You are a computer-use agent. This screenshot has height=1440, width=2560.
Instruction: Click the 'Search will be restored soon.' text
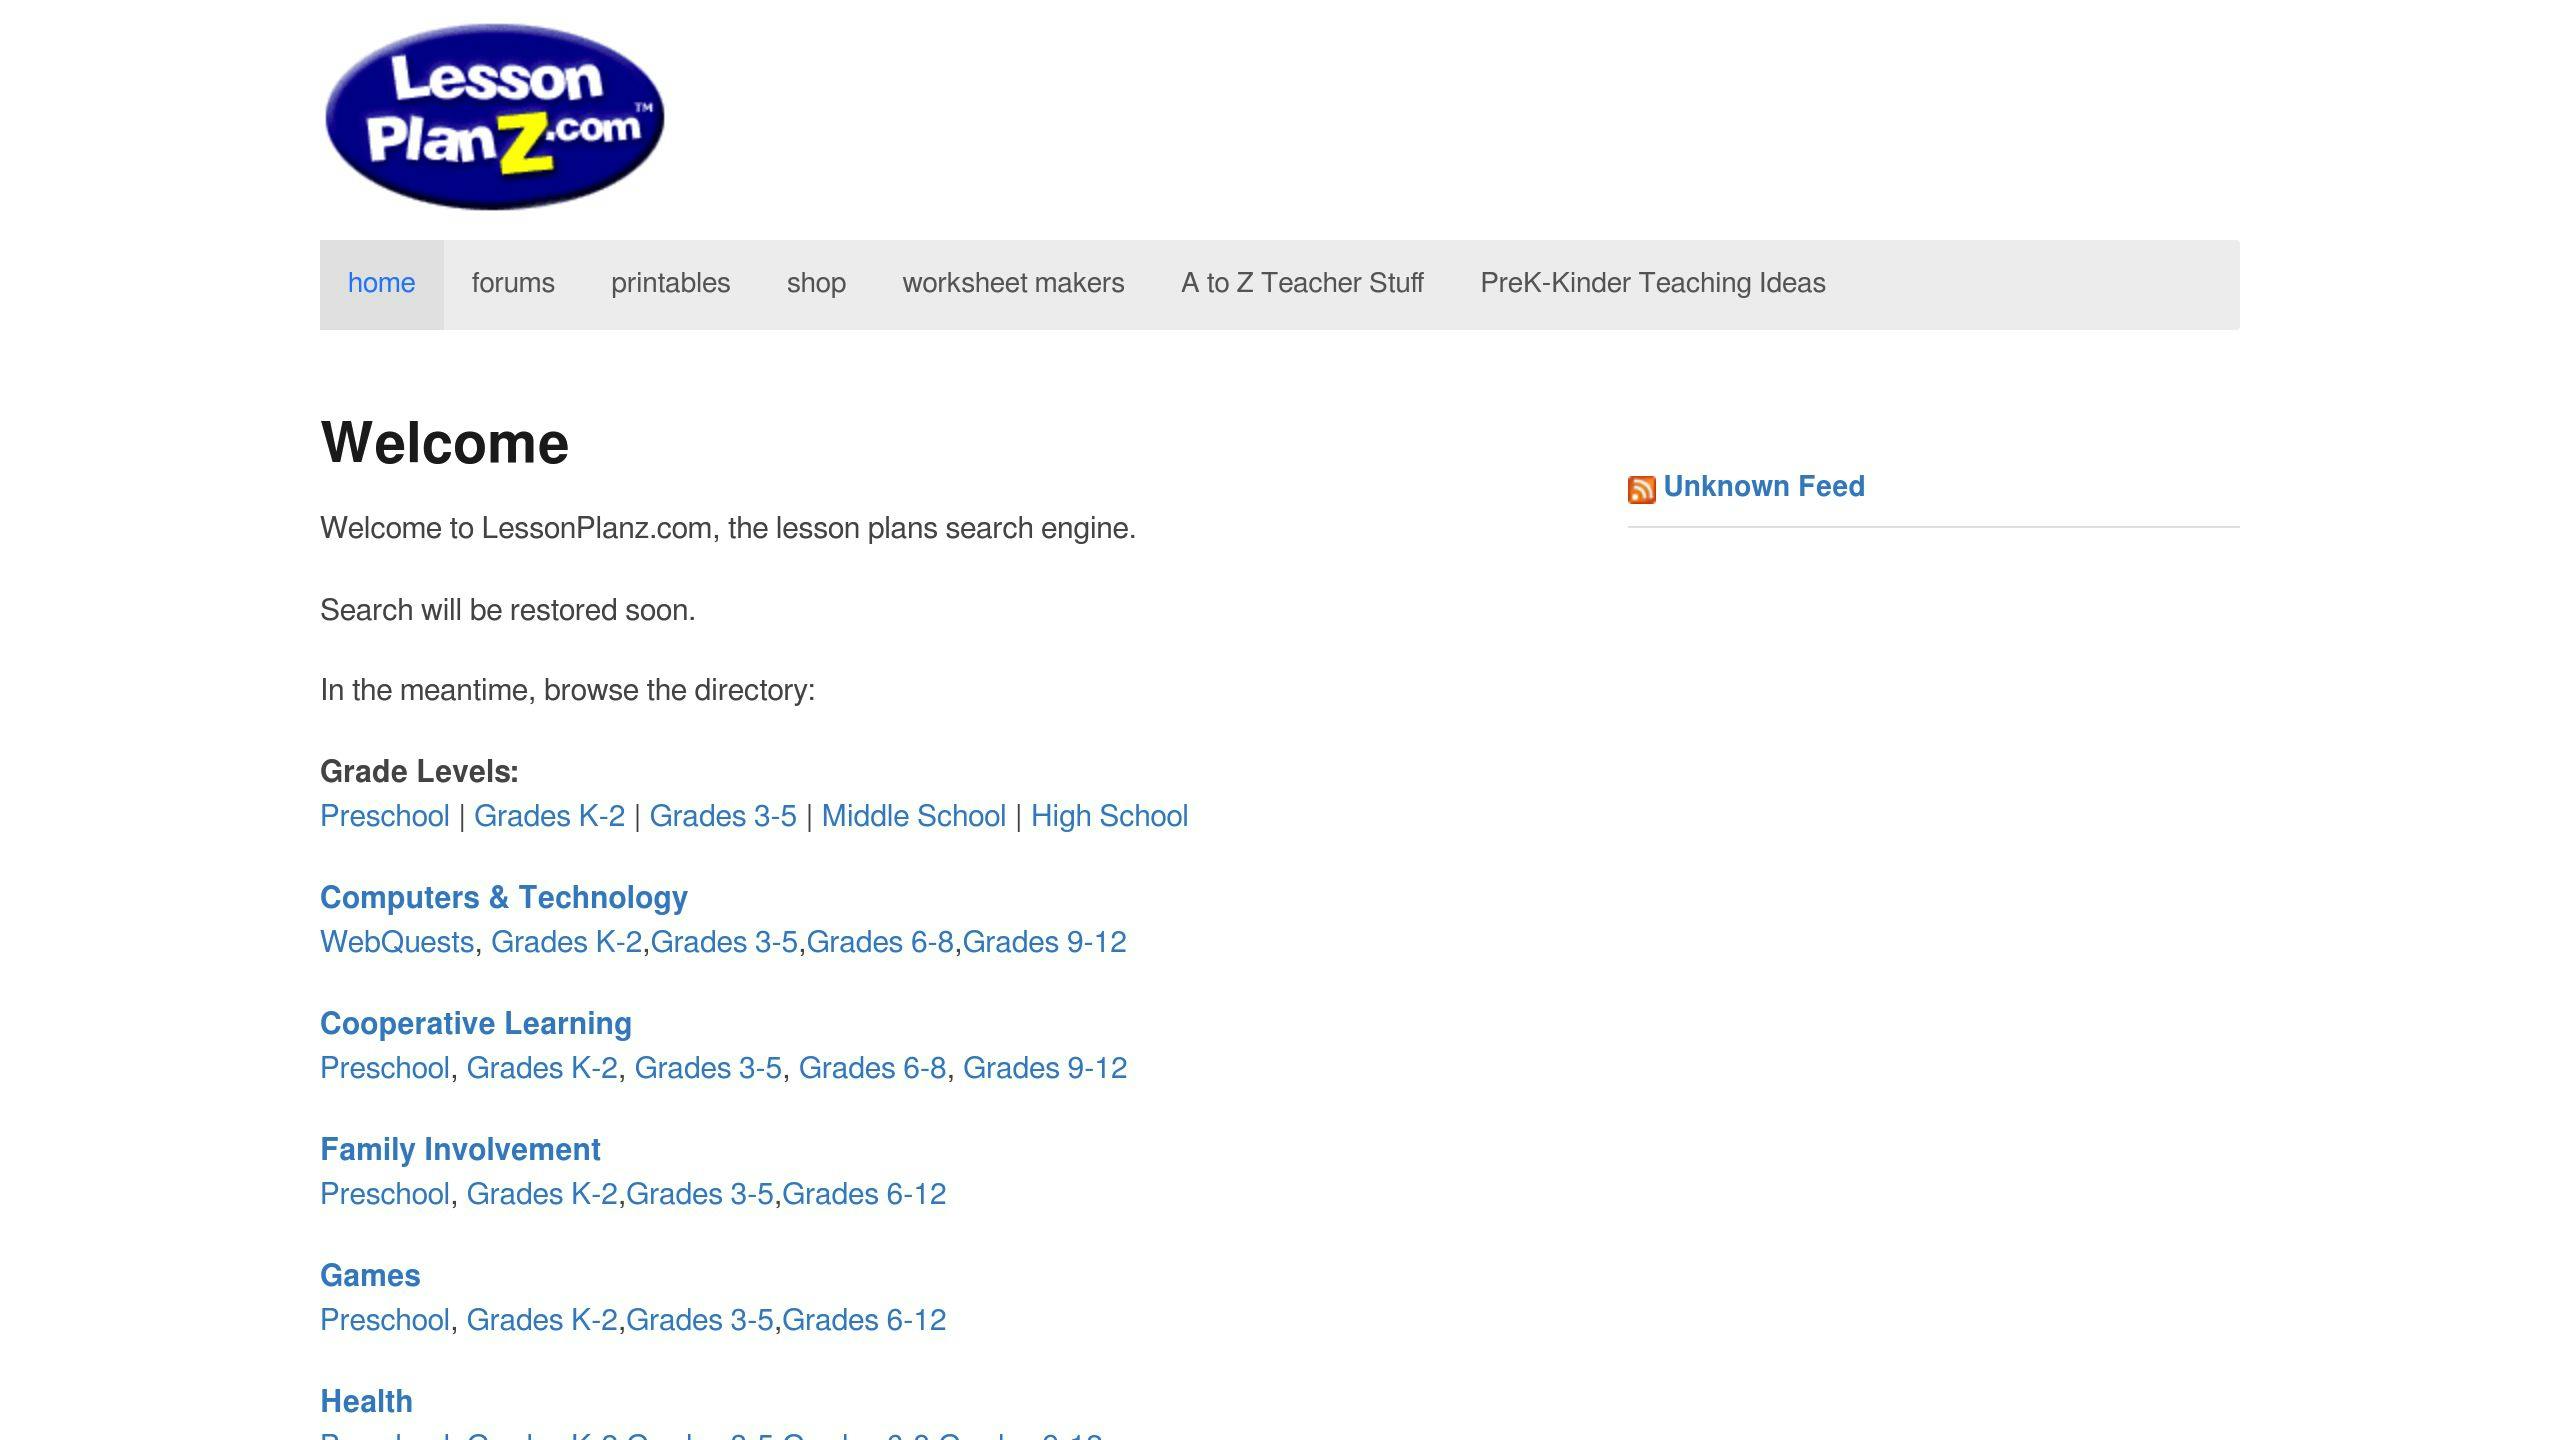[x=507, y=610]
